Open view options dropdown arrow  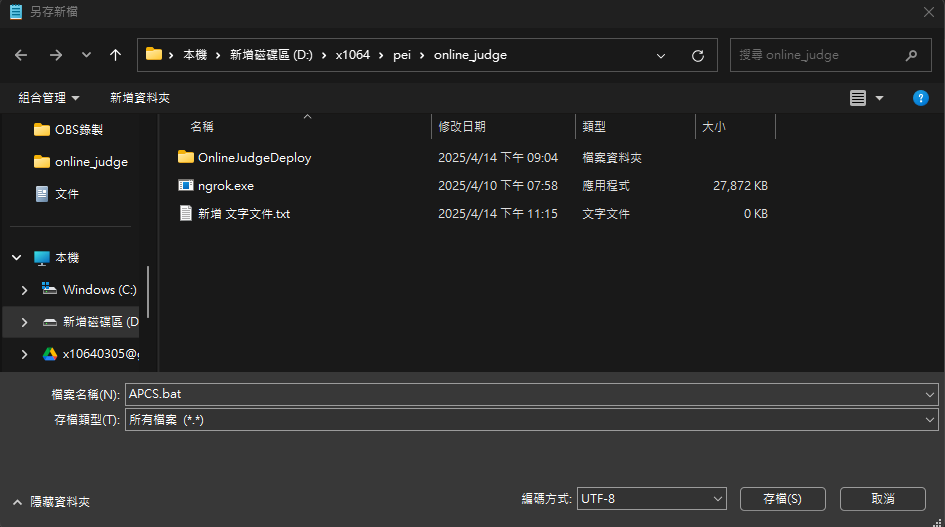point(879,98)
